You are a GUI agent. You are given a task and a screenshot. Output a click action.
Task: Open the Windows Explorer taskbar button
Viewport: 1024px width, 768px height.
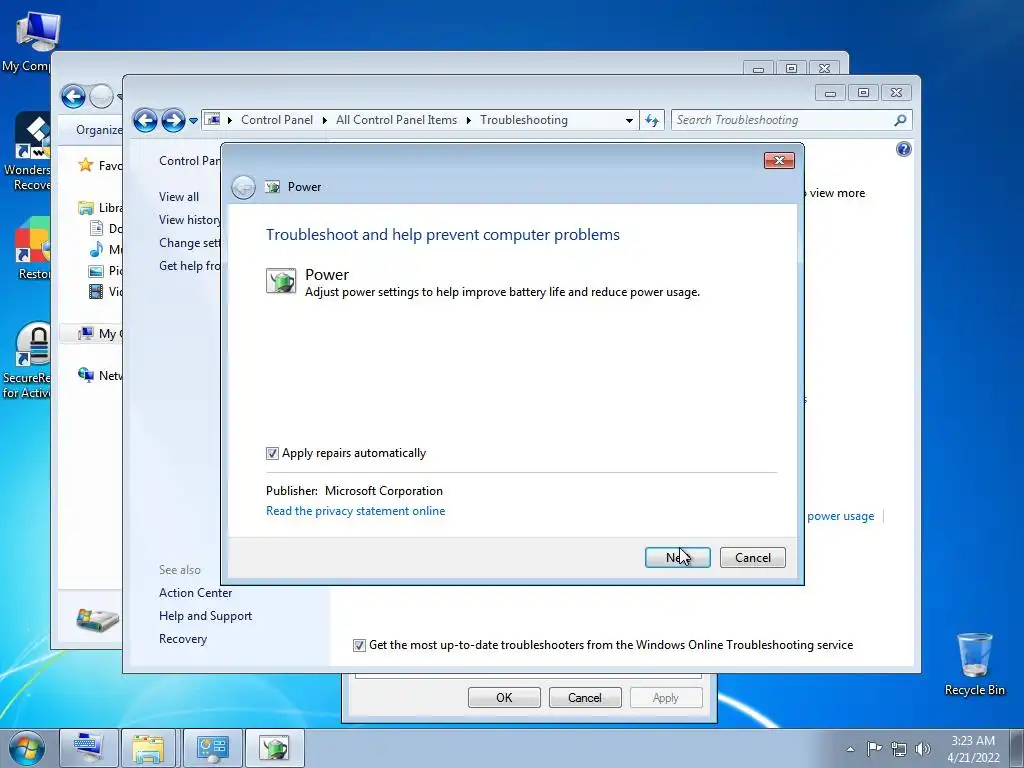(x=148, y=748)
